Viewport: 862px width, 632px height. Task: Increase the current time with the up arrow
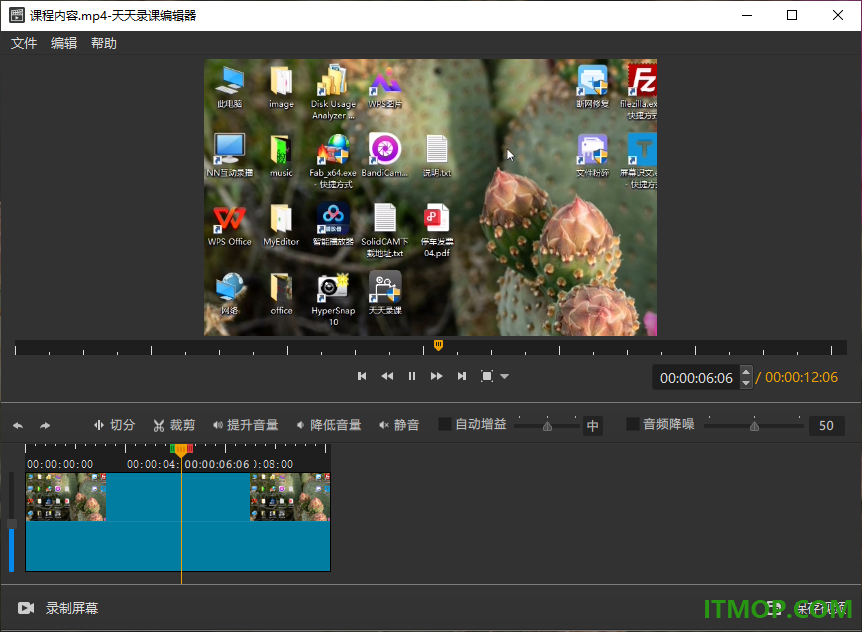click(x=746, y=372)
